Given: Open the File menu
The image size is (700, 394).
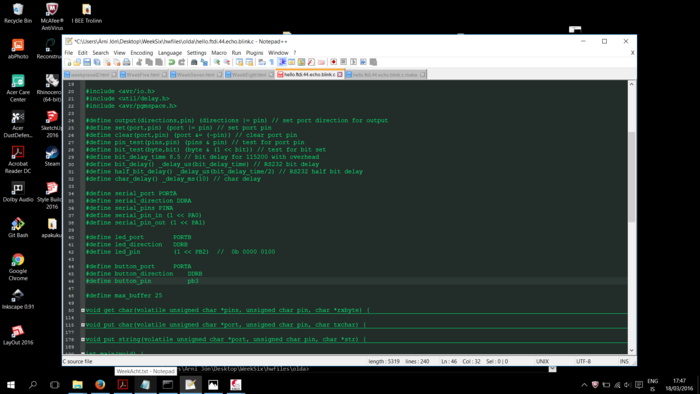Looking at the screenshot, I should click(68, 53).
